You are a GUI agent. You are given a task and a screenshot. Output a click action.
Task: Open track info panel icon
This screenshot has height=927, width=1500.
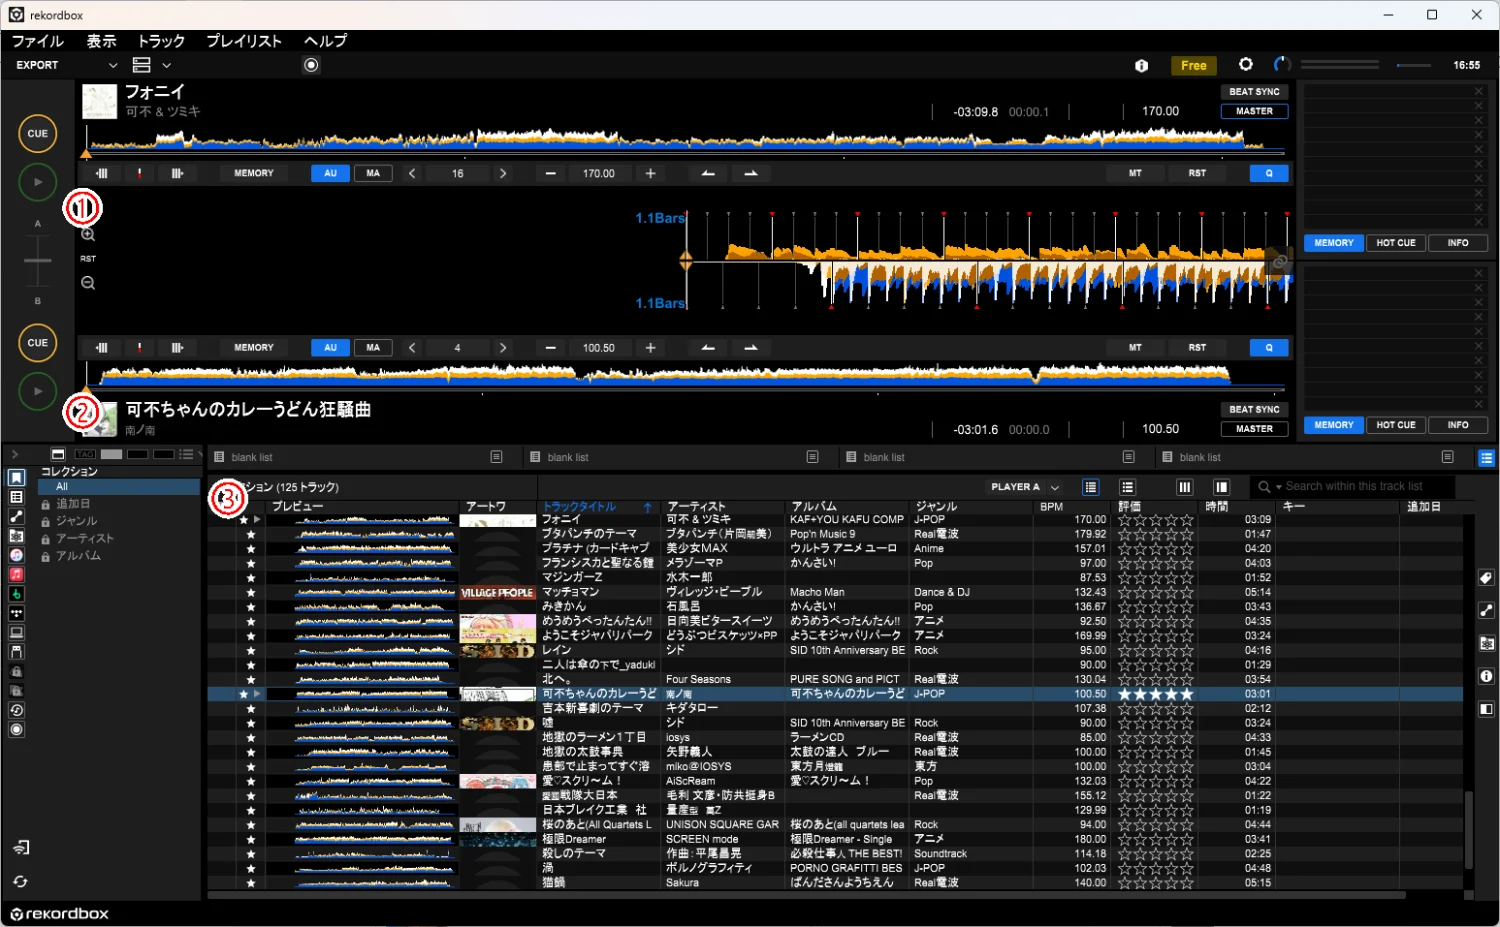(x=1486, y=676)
